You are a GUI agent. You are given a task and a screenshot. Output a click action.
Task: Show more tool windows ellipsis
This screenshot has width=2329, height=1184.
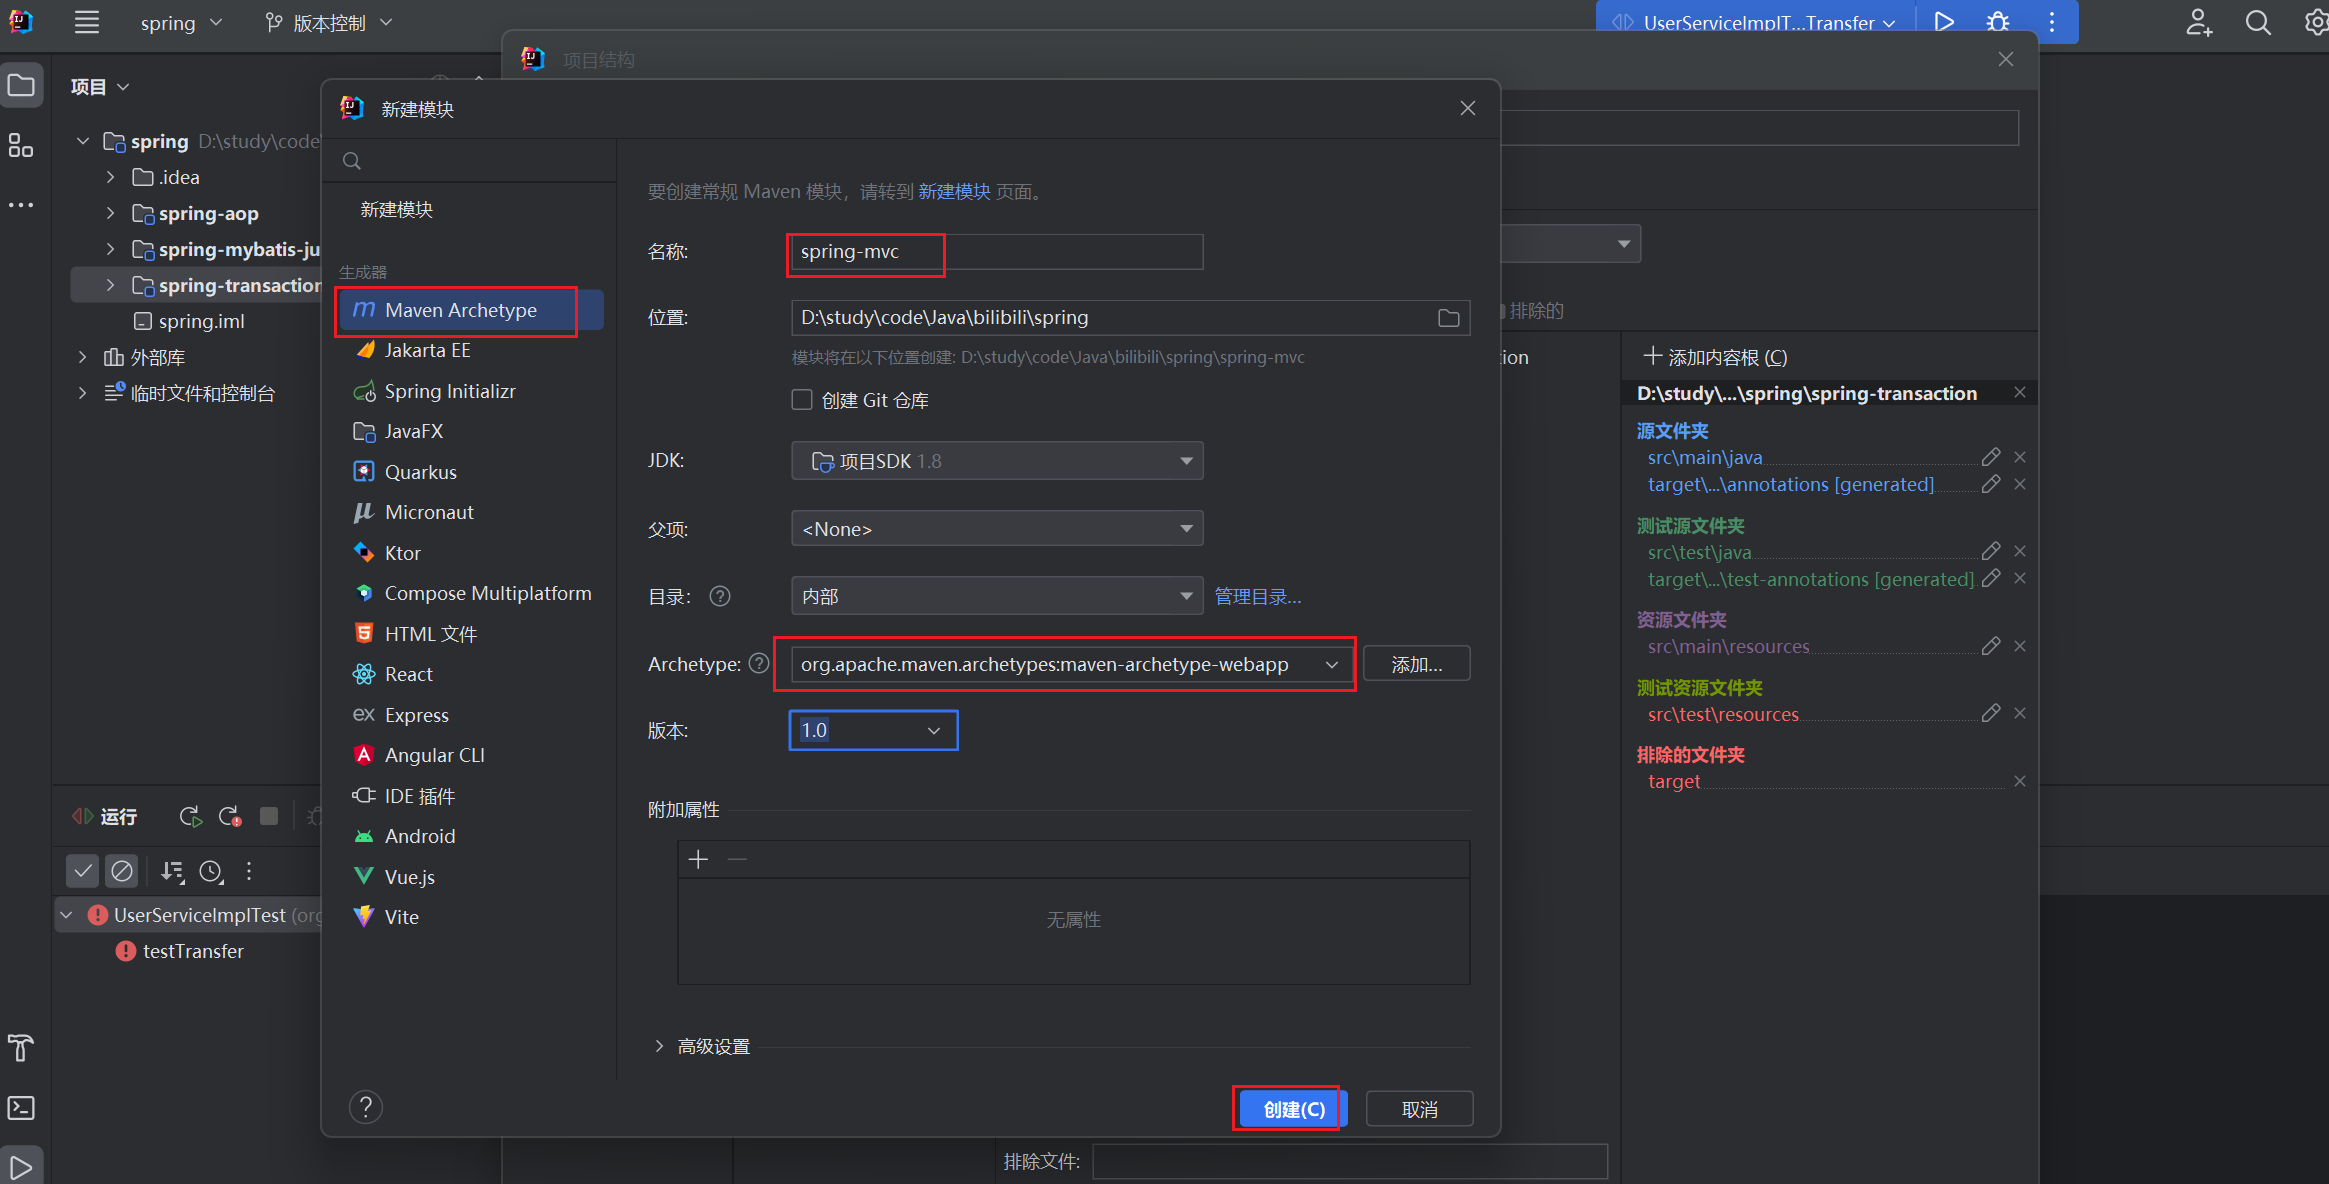pos(21,204)
